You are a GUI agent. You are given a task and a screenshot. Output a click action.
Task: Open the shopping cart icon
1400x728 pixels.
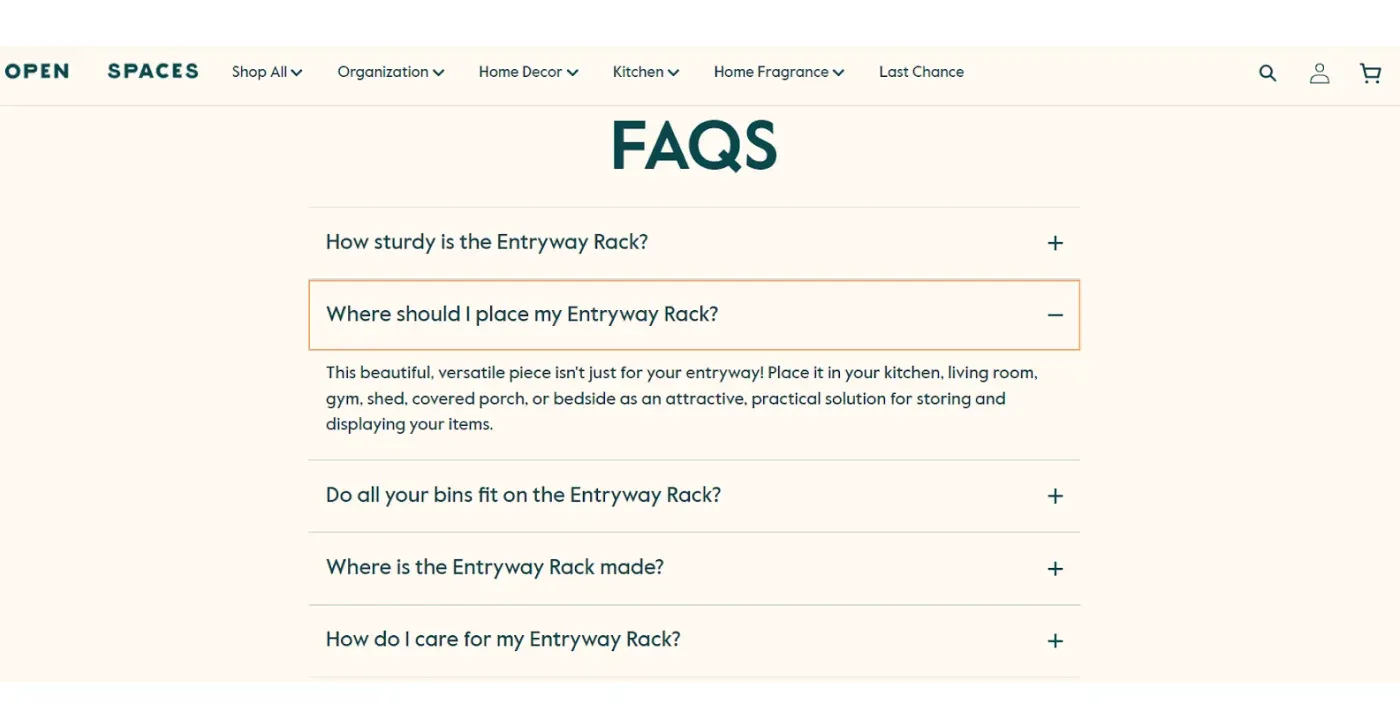(x=1370, y=73)
